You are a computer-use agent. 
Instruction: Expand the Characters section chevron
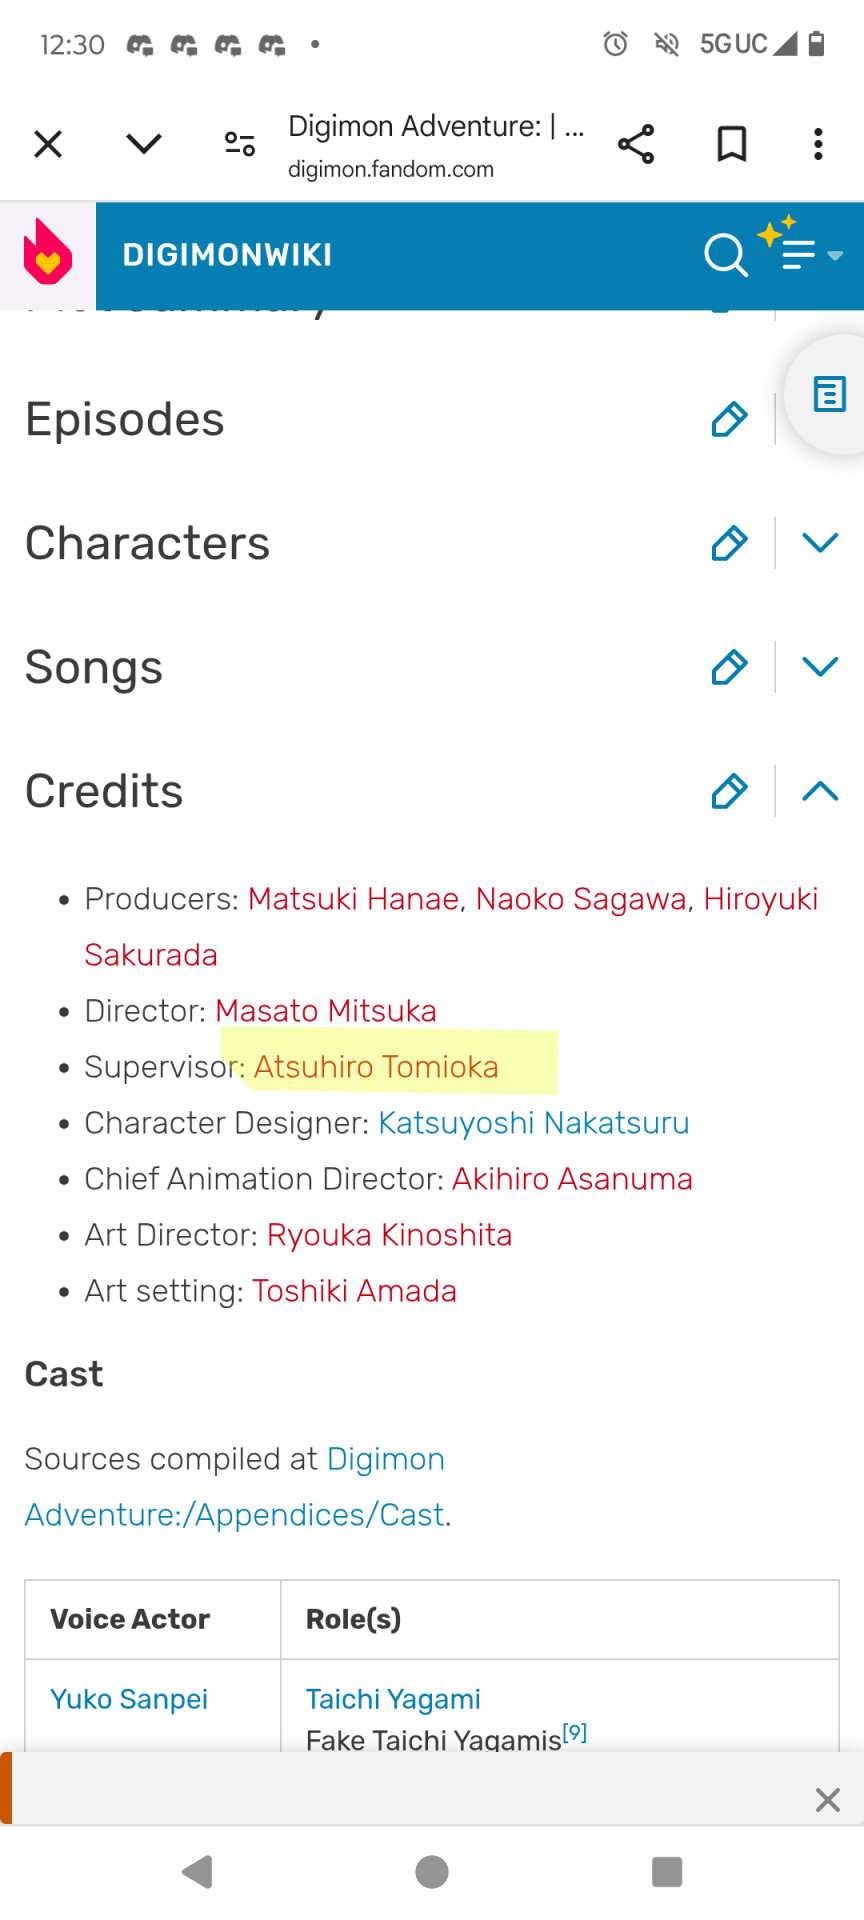pyautogui.click(x=820, y=543)
